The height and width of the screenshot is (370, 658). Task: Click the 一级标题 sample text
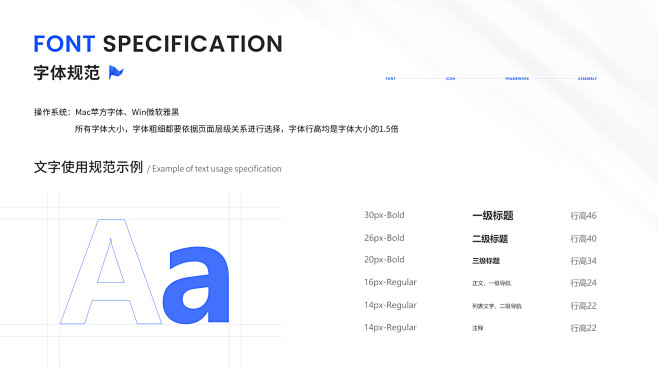pyautogui.click(x=493, y=216)
